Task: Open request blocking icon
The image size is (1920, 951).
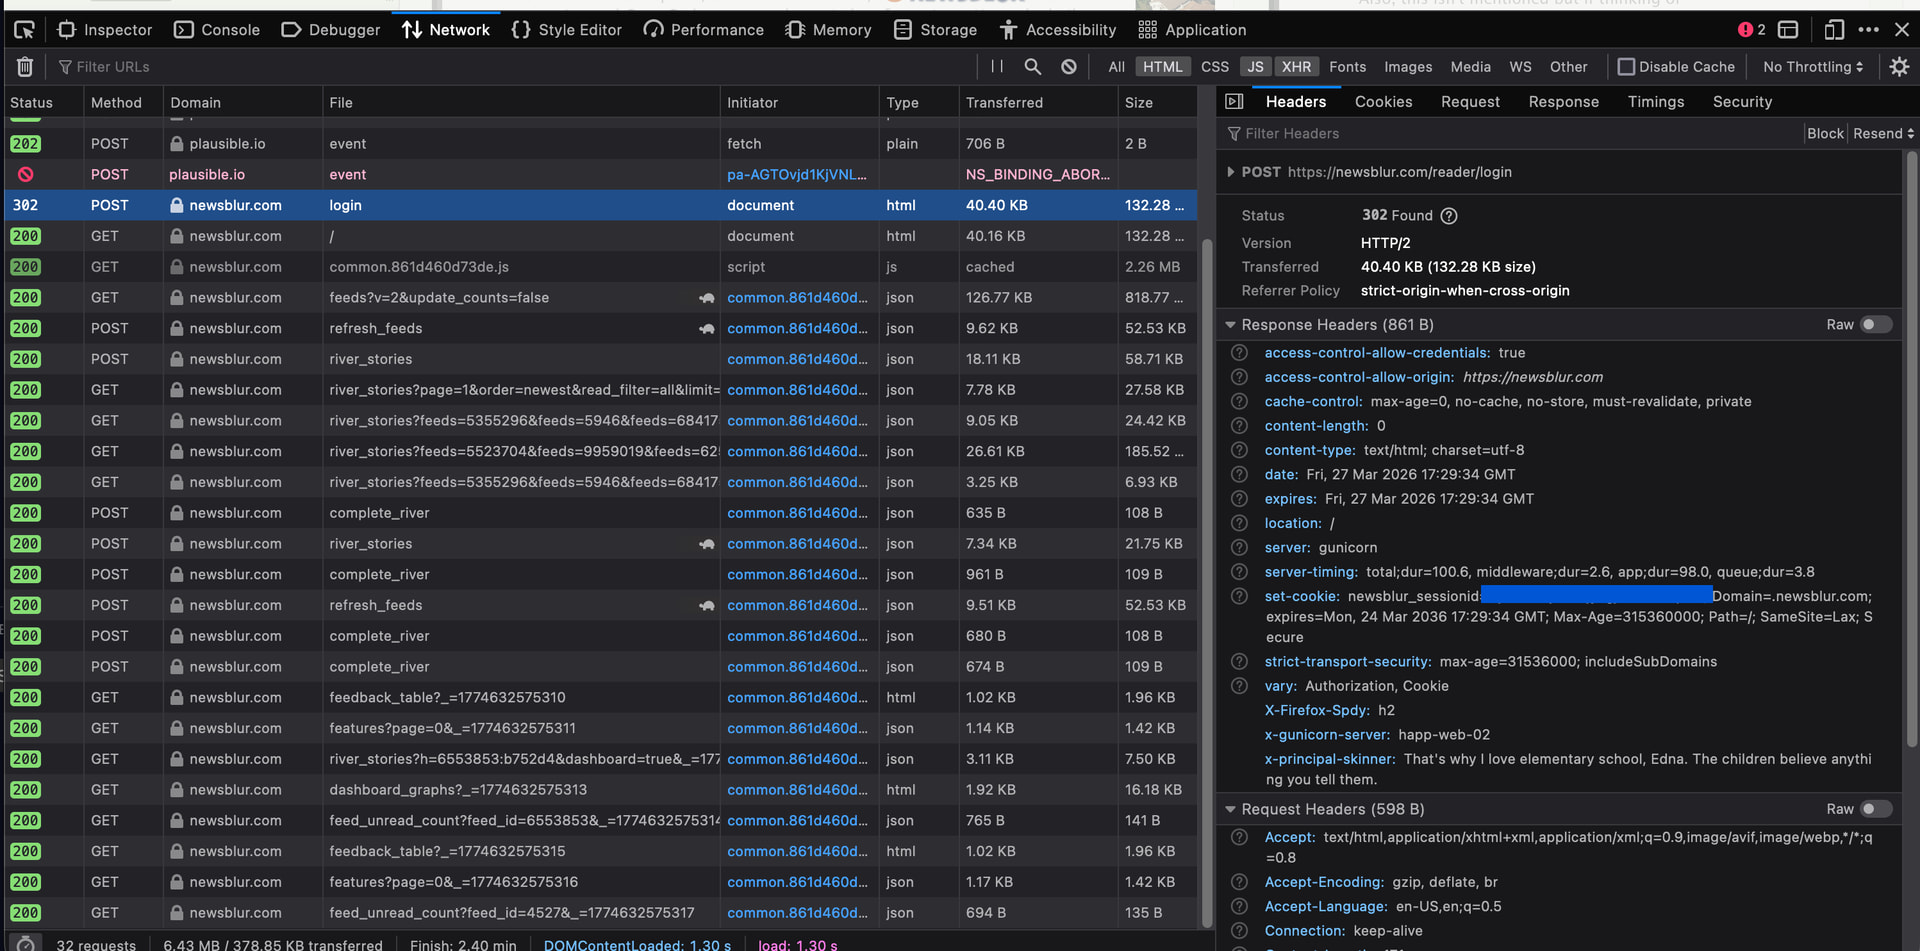Action: click(x=1069, y=67)
